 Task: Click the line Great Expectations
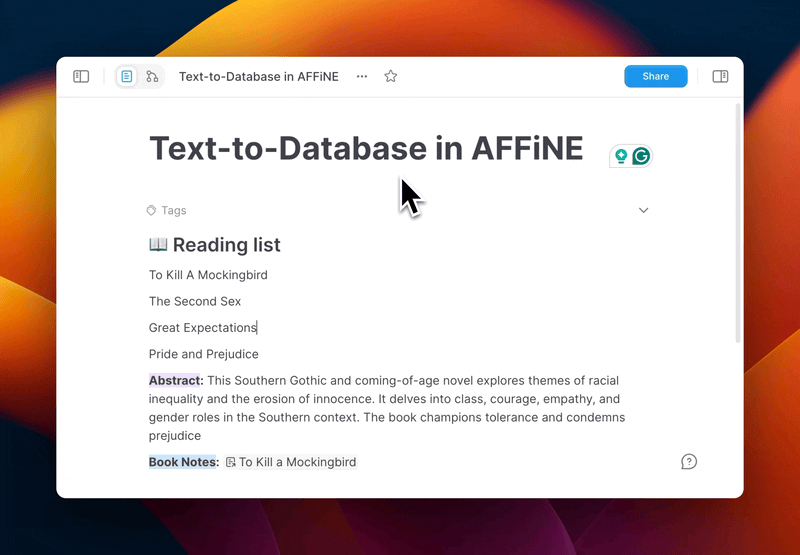coord(203,328)
